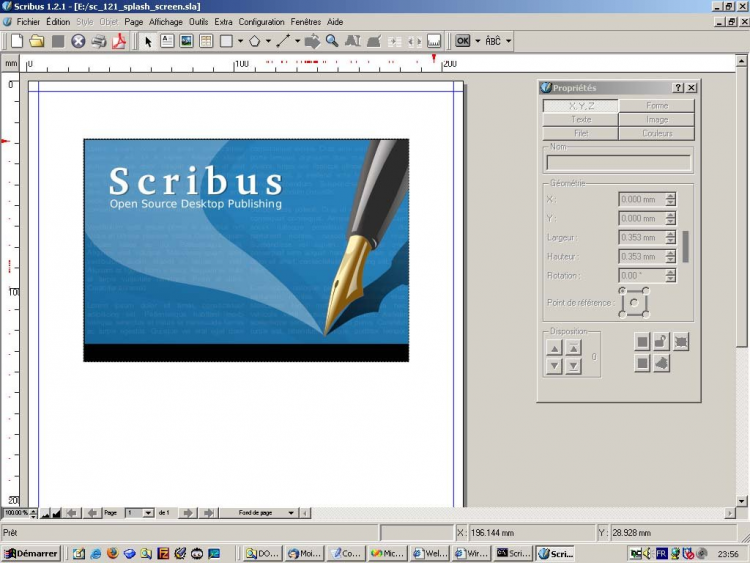This screenshot has height=563, width=750.
Task: Click the Nom input field
Action: (x=618, y=163)
